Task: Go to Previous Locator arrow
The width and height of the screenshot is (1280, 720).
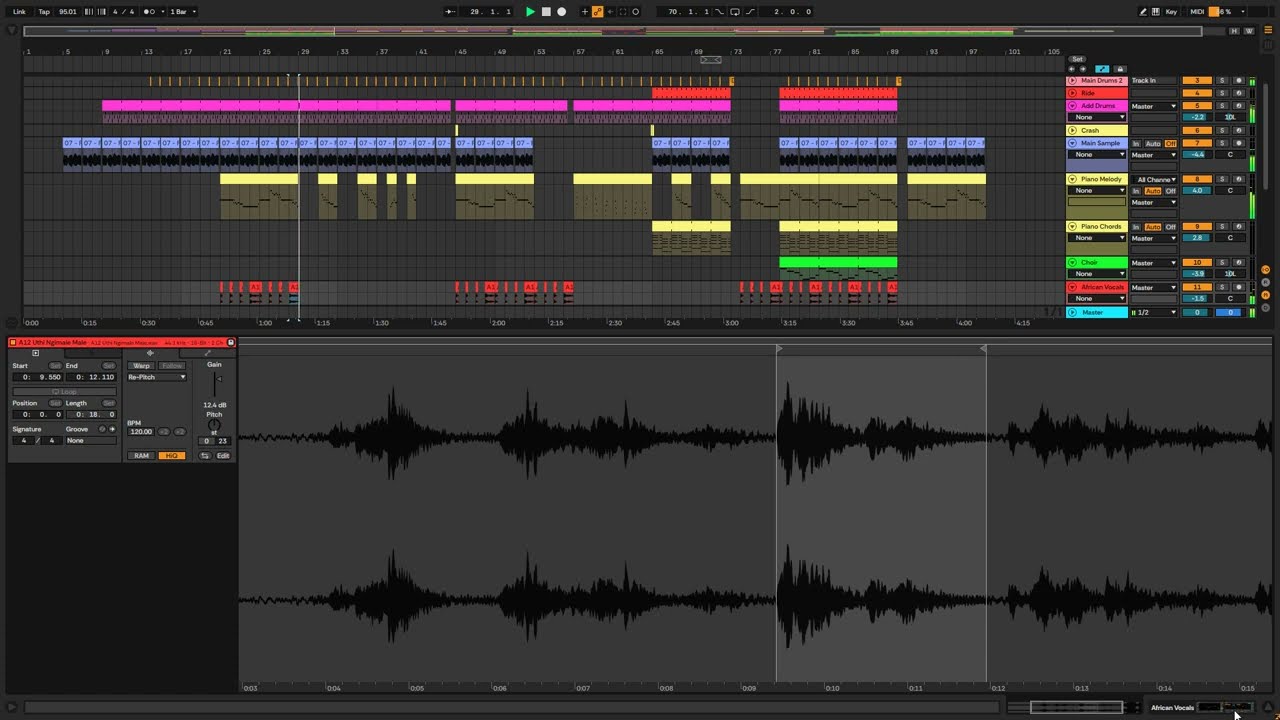Action: point(1072,69)
